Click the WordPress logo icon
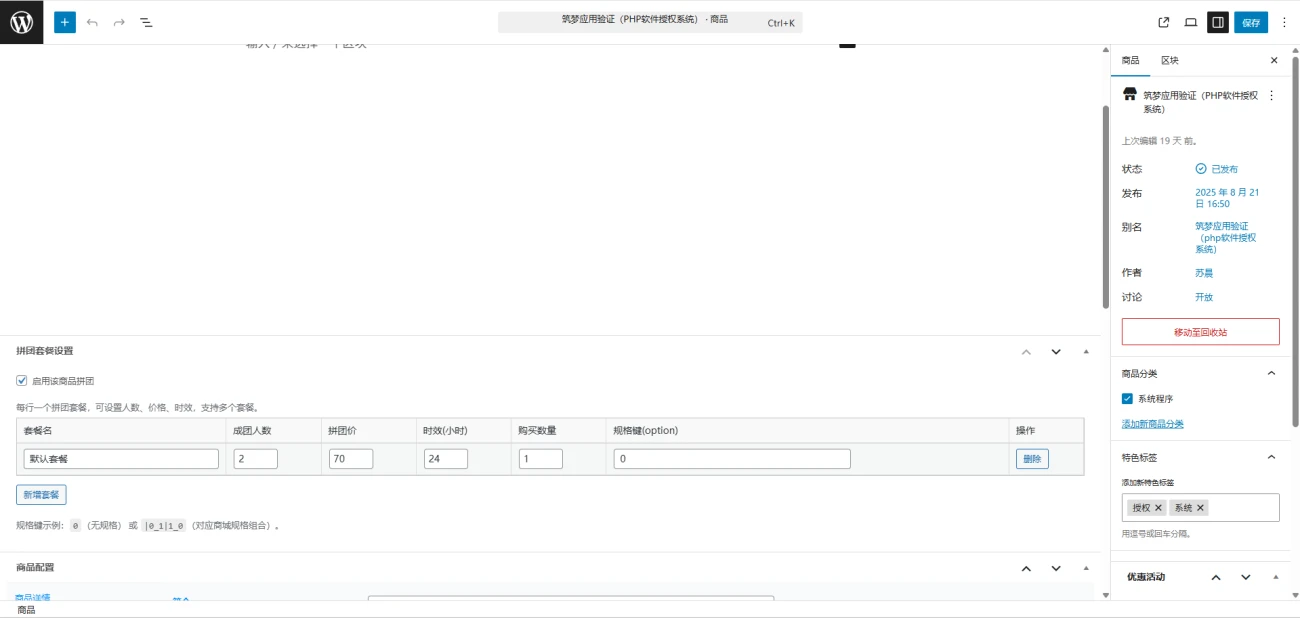 (x=21, y=22)
